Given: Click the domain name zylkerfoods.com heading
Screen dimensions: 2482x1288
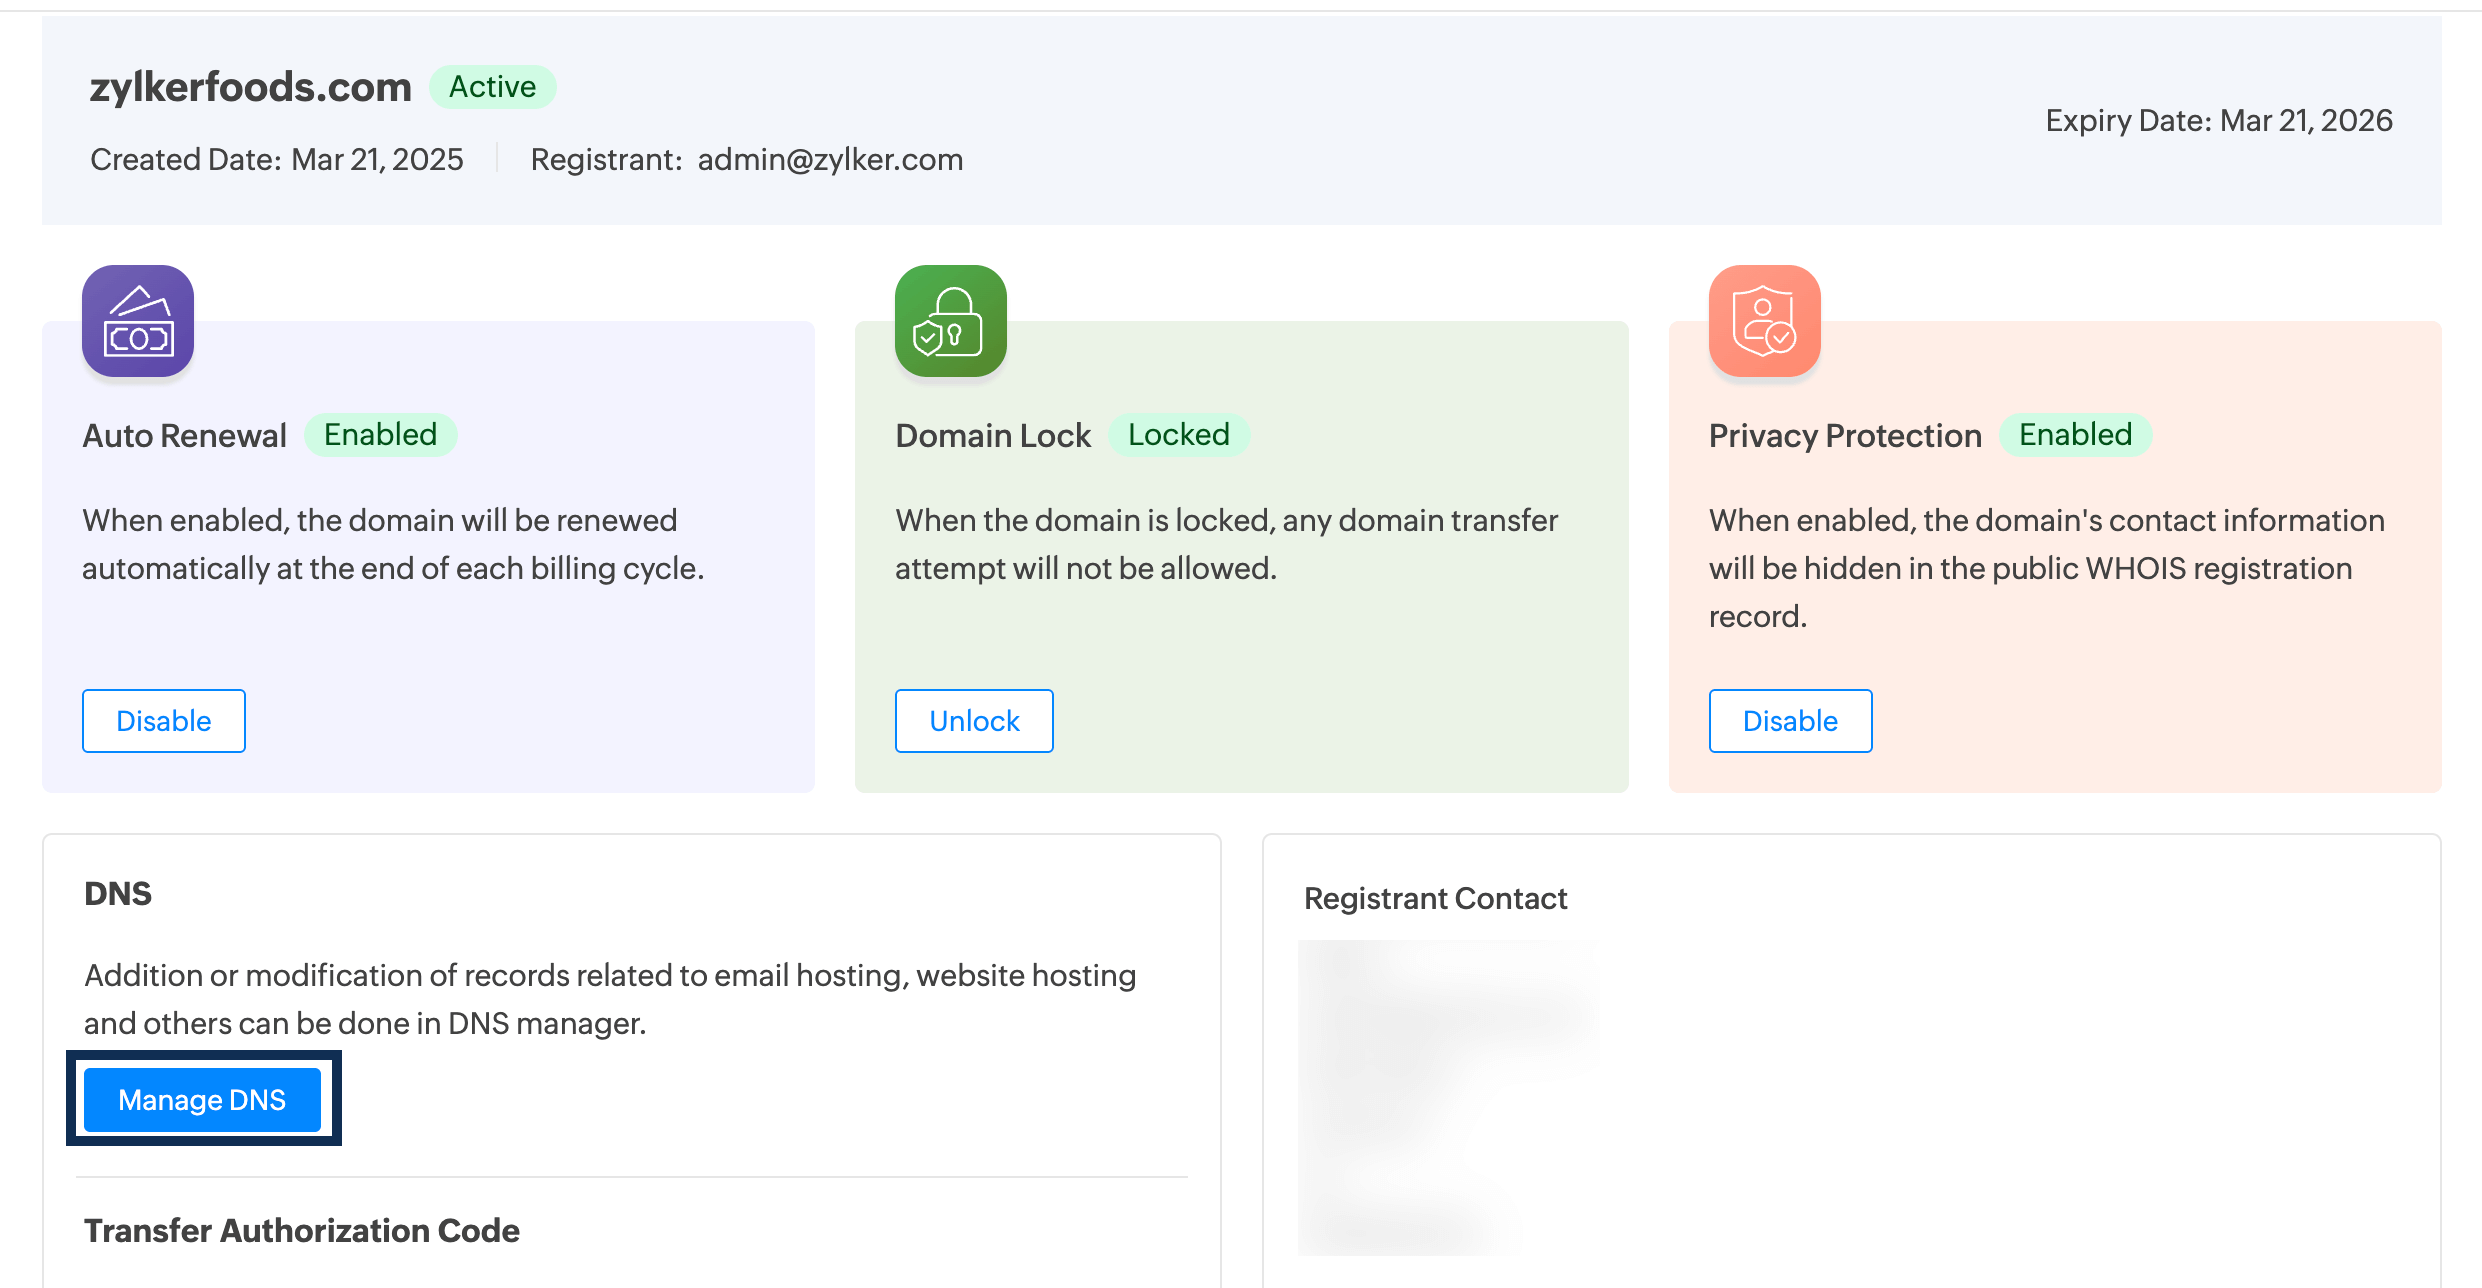Looking at the screenshot, I should coord(249,86).
